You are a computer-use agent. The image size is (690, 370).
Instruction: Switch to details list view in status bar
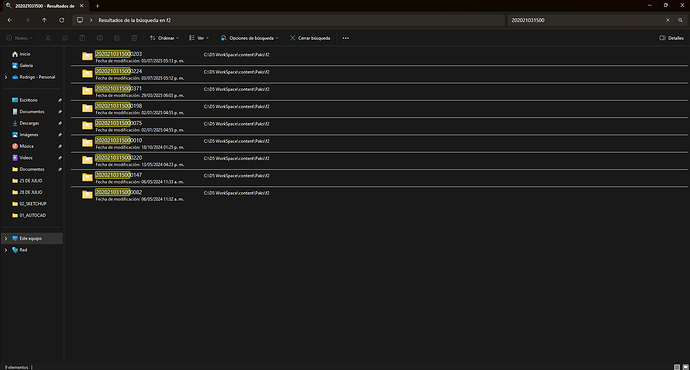(x=677, y=367)
